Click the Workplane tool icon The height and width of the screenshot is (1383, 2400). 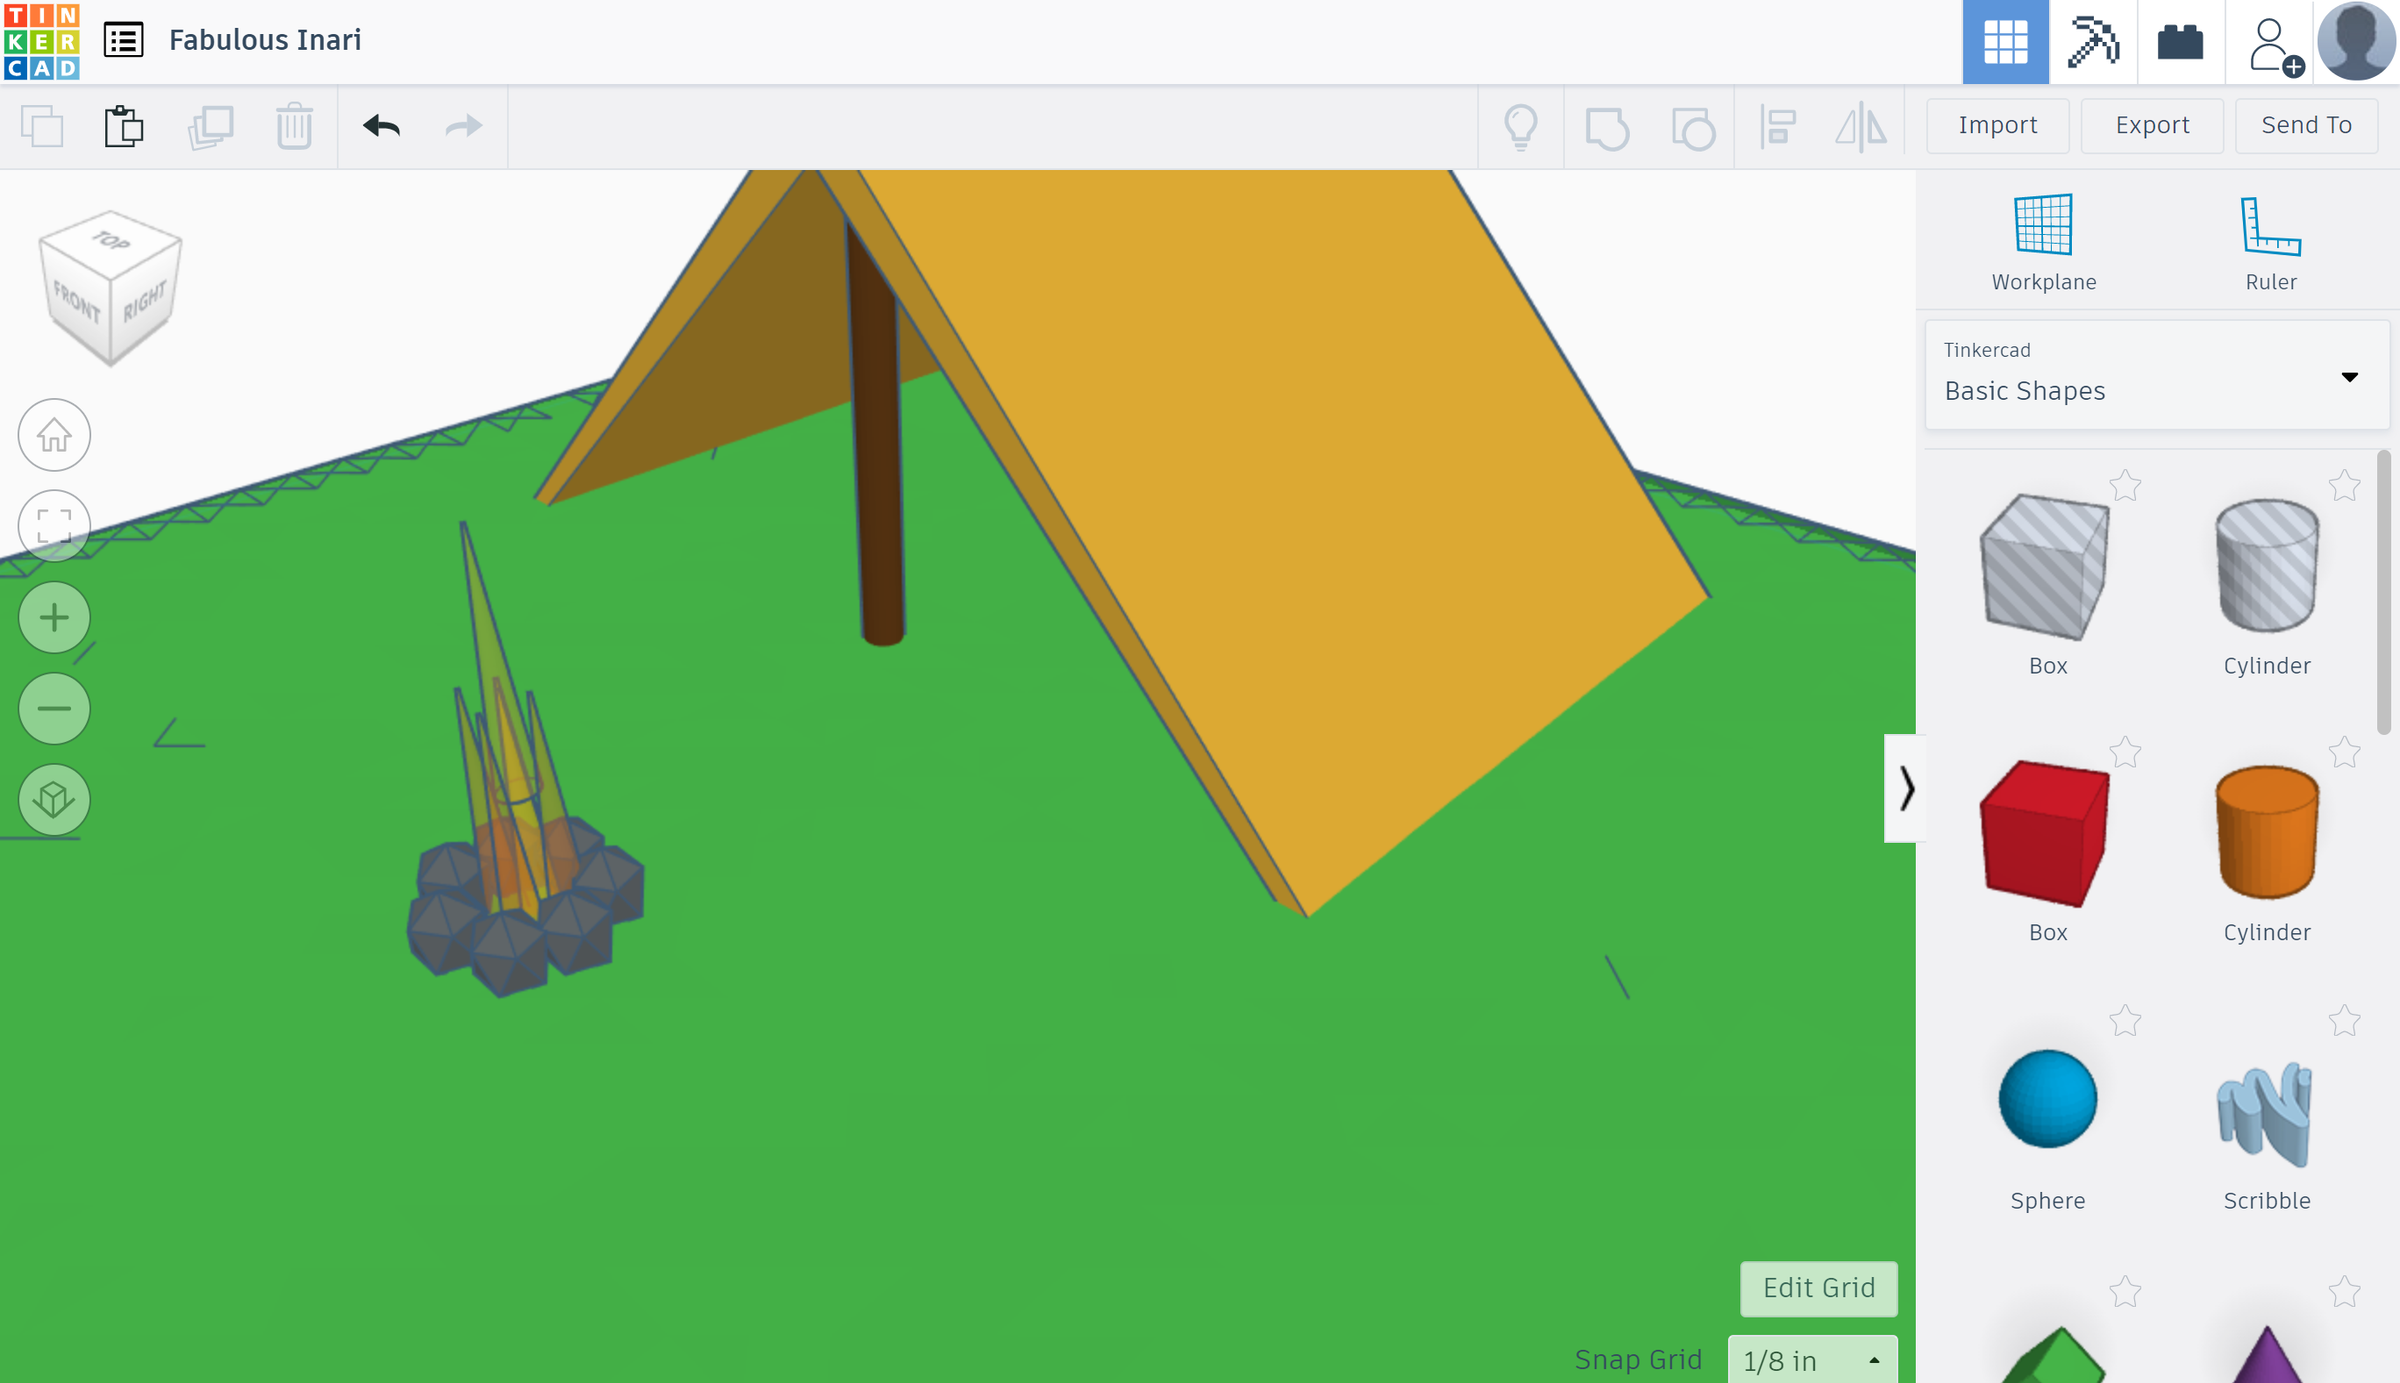click(2043, 225)
